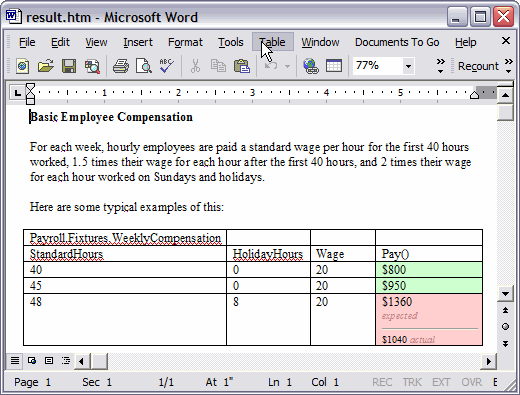Open the Table menu
Image resolution: width=520 pixels, height=395 pixels.
point(273,42)
